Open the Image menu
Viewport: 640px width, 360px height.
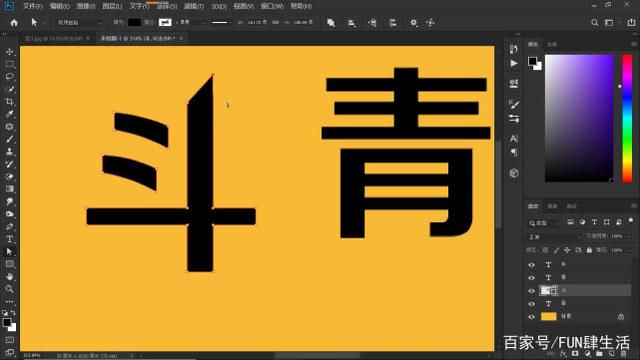tap(86, 6)
